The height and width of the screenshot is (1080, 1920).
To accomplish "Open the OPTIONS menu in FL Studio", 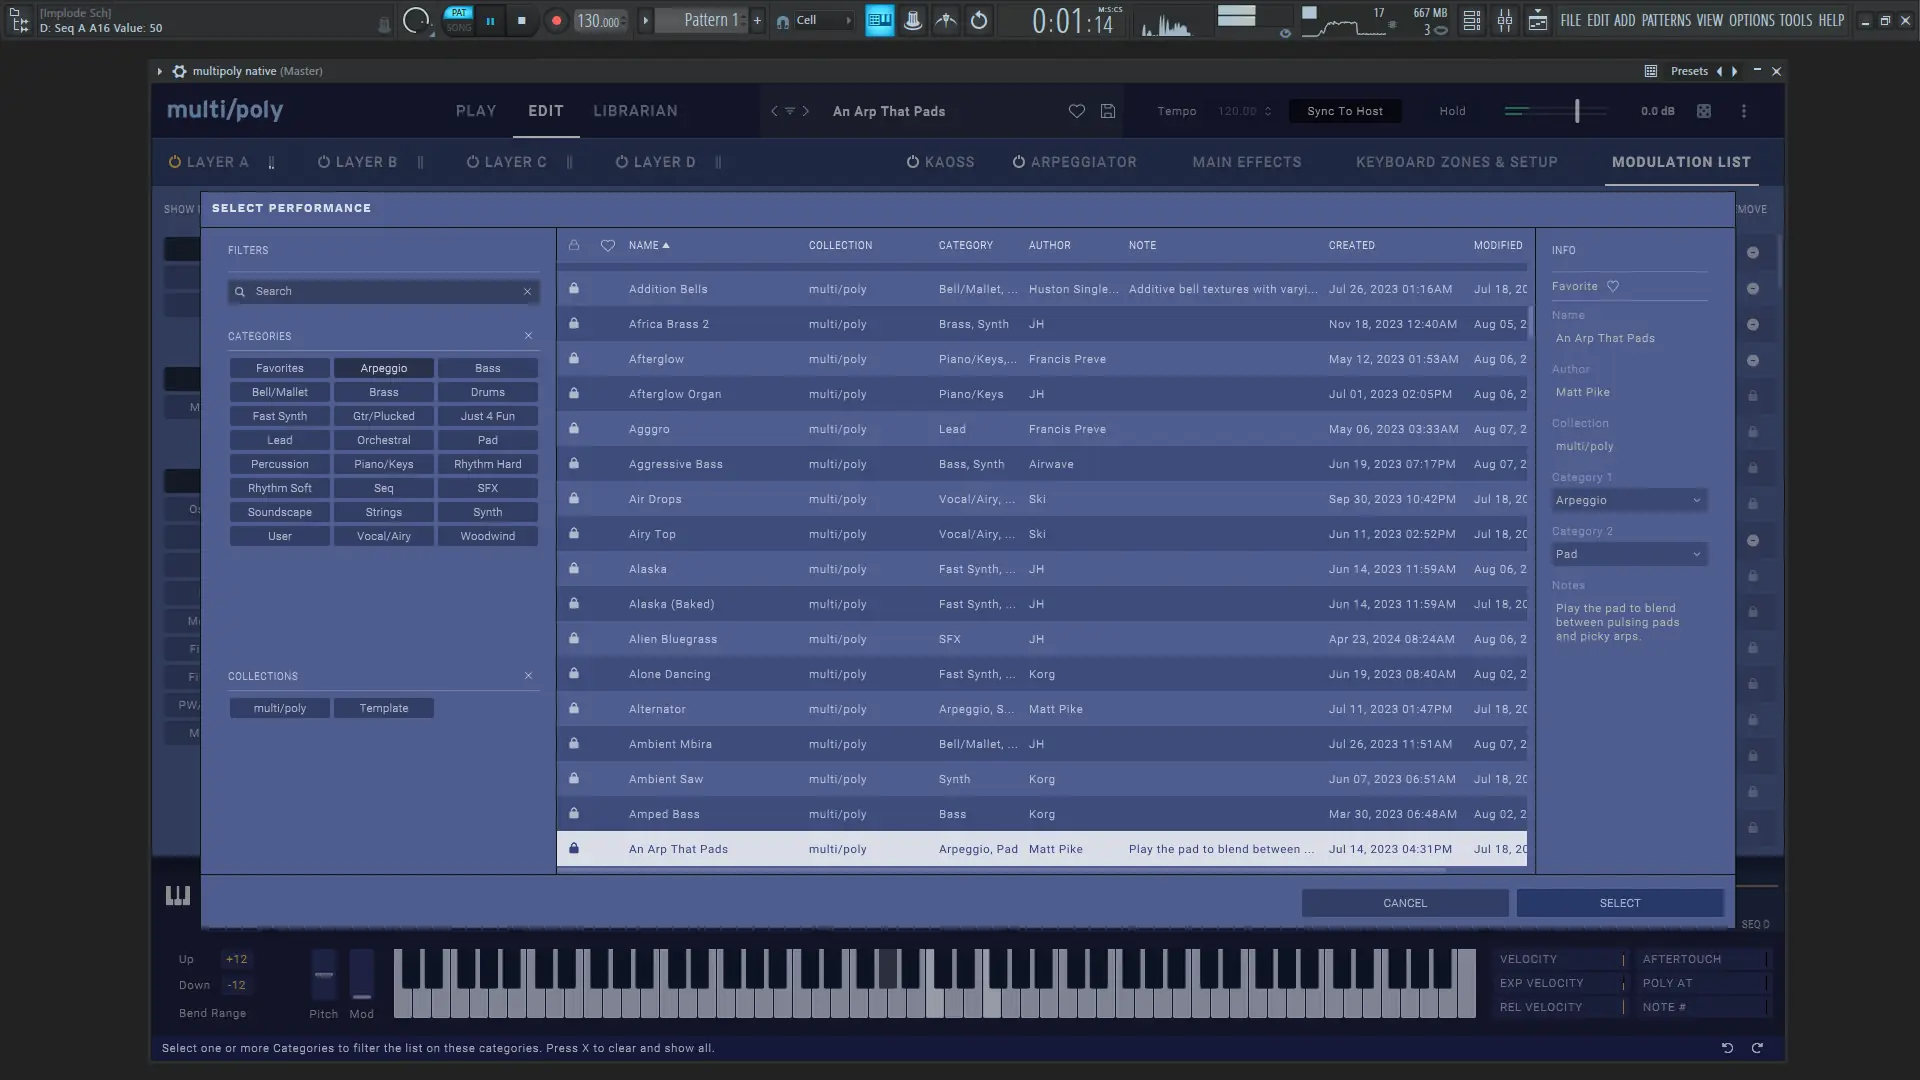I will [x=1756, y=20].
